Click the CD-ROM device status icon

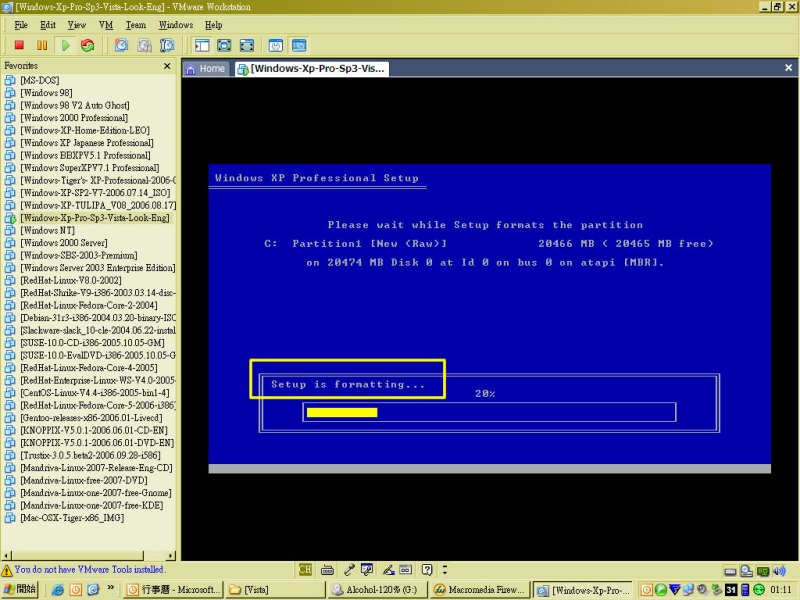[746, 570]
